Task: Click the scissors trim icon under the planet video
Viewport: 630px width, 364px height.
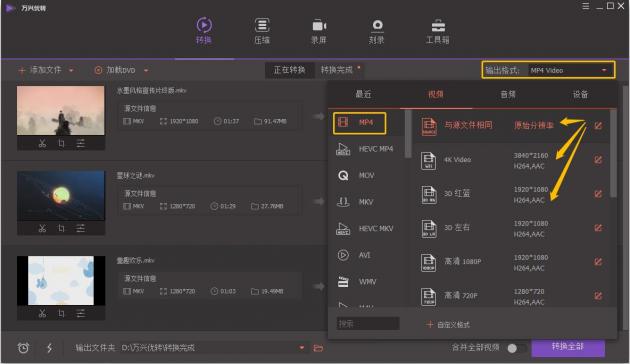Action: click(x=42, y=228)
